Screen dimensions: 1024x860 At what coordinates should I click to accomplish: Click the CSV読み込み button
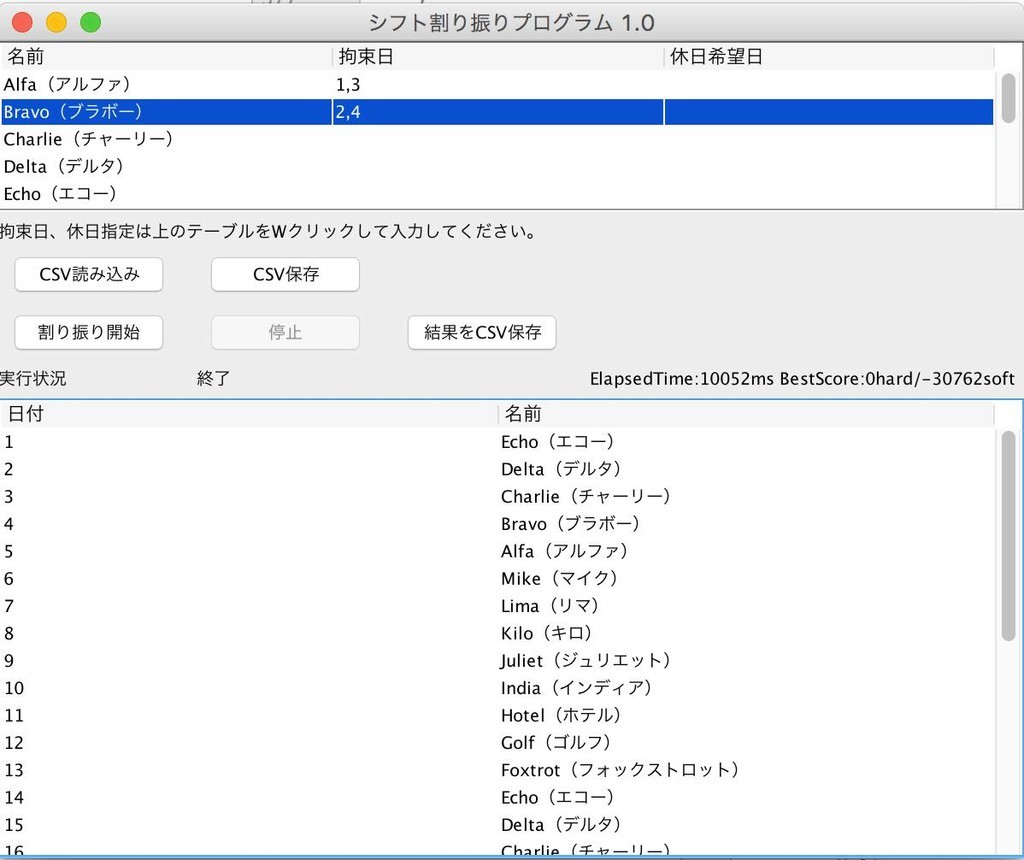[88, 275]
